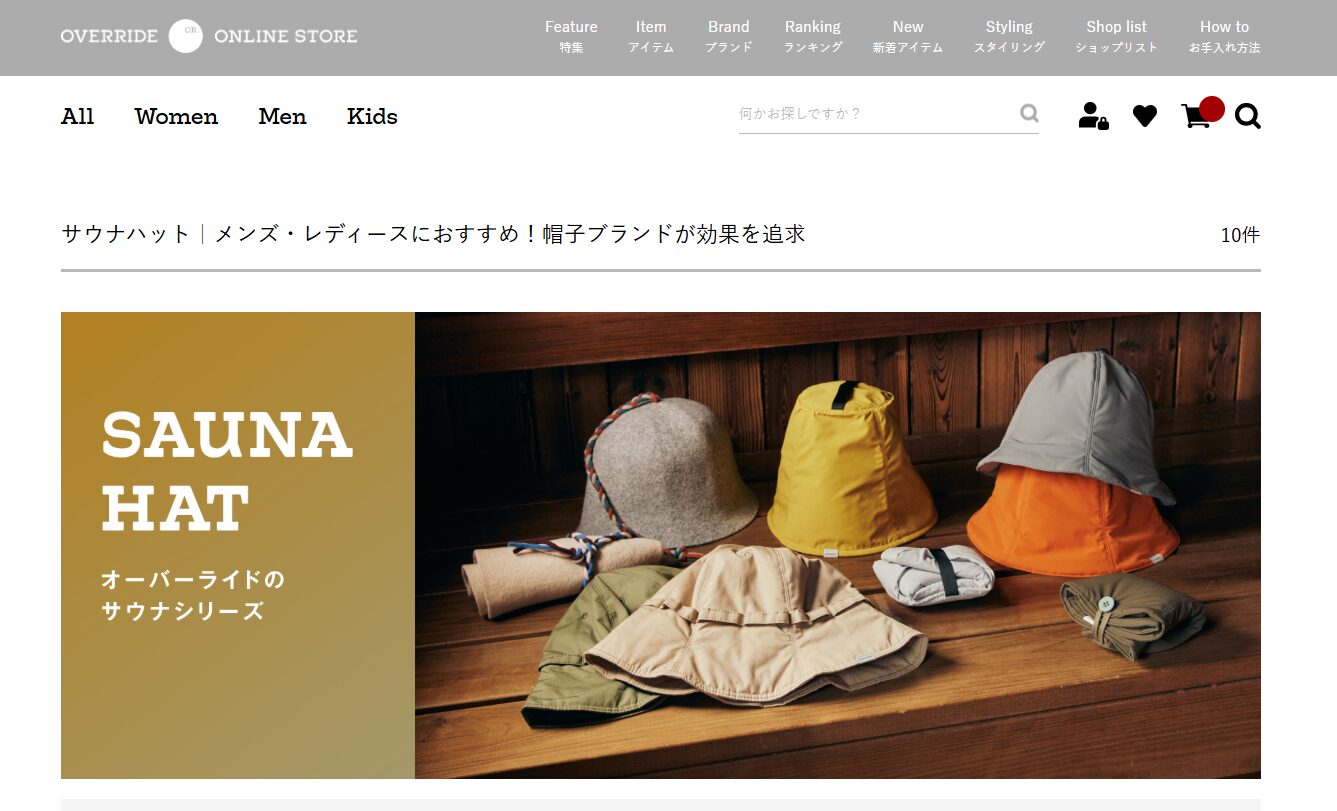
Task: Click the red cart badge
Action: point(1212,108)
